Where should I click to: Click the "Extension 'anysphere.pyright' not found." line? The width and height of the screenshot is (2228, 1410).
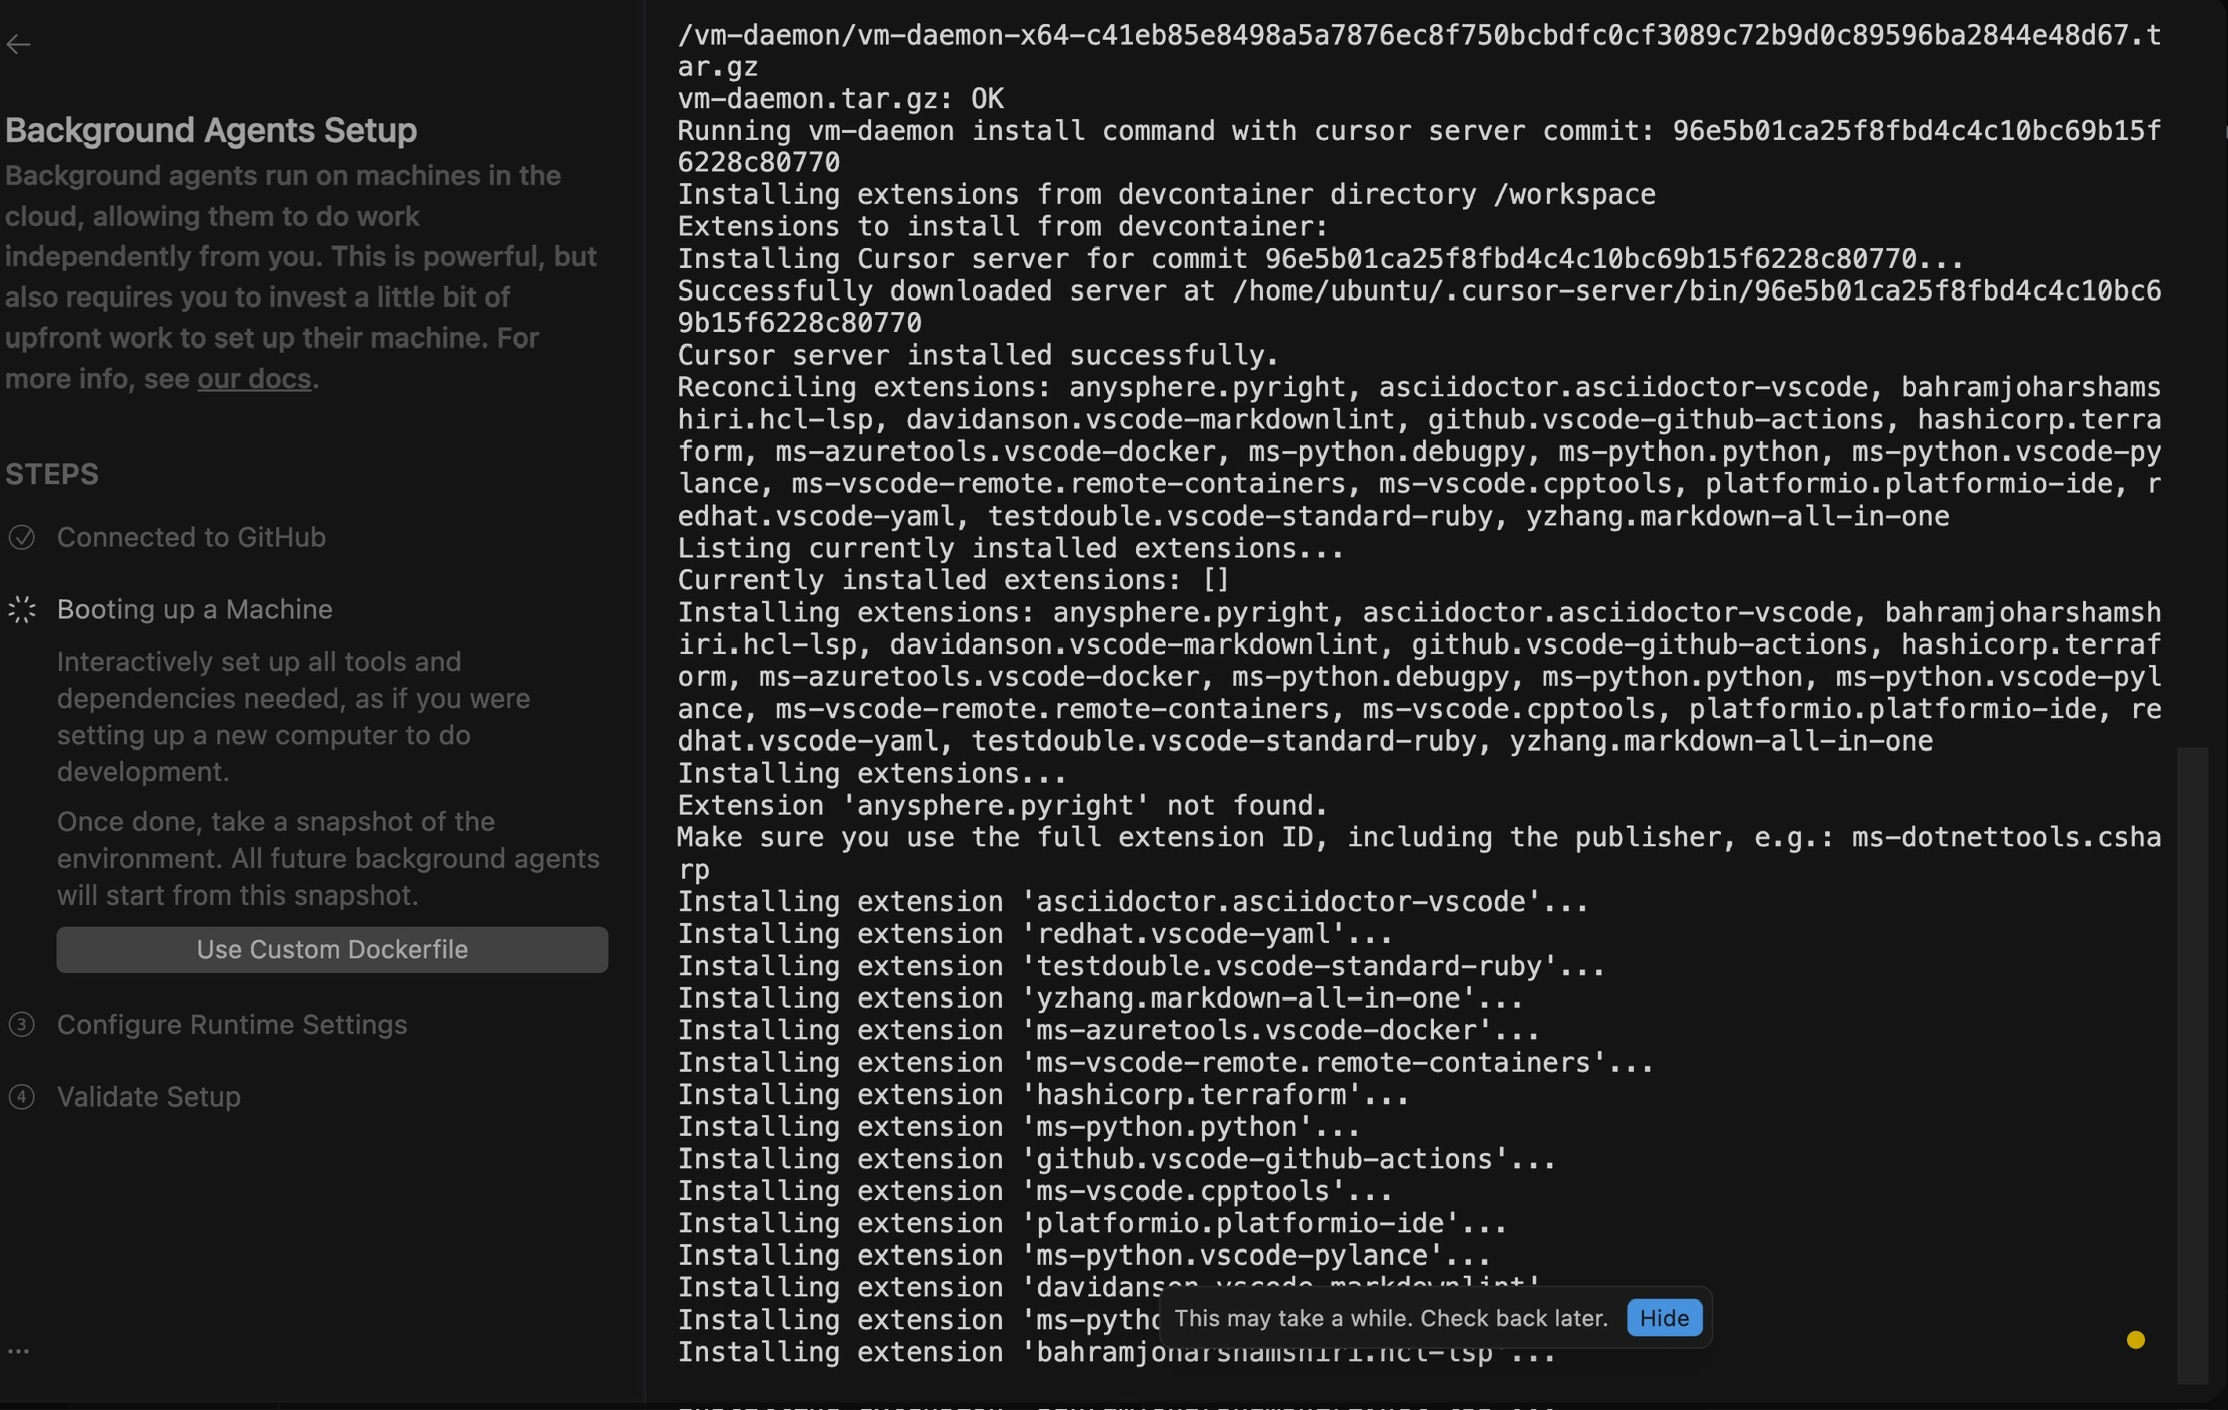click(x=1003, y=805)
